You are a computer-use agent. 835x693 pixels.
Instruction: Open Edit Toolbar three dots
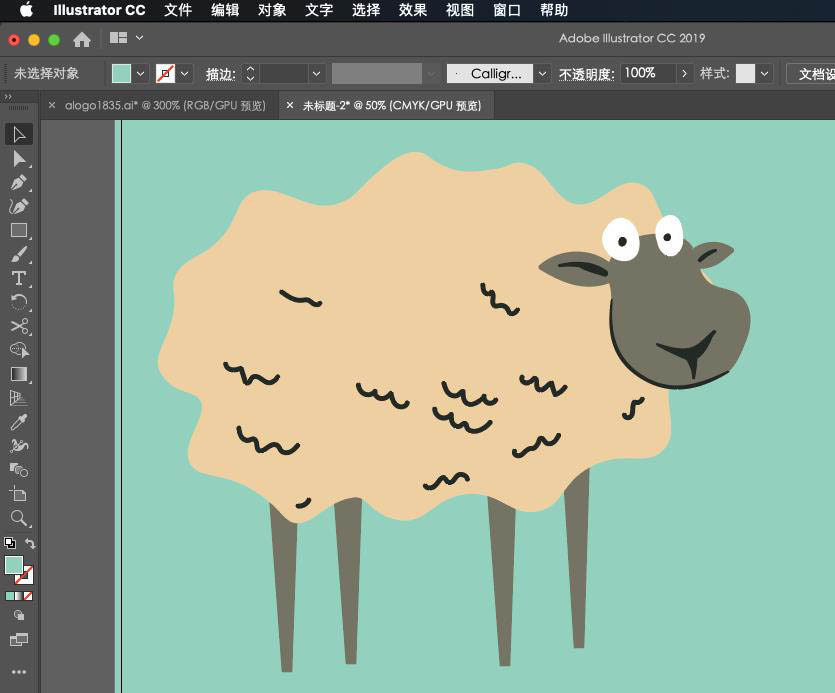tap(19, 672)
